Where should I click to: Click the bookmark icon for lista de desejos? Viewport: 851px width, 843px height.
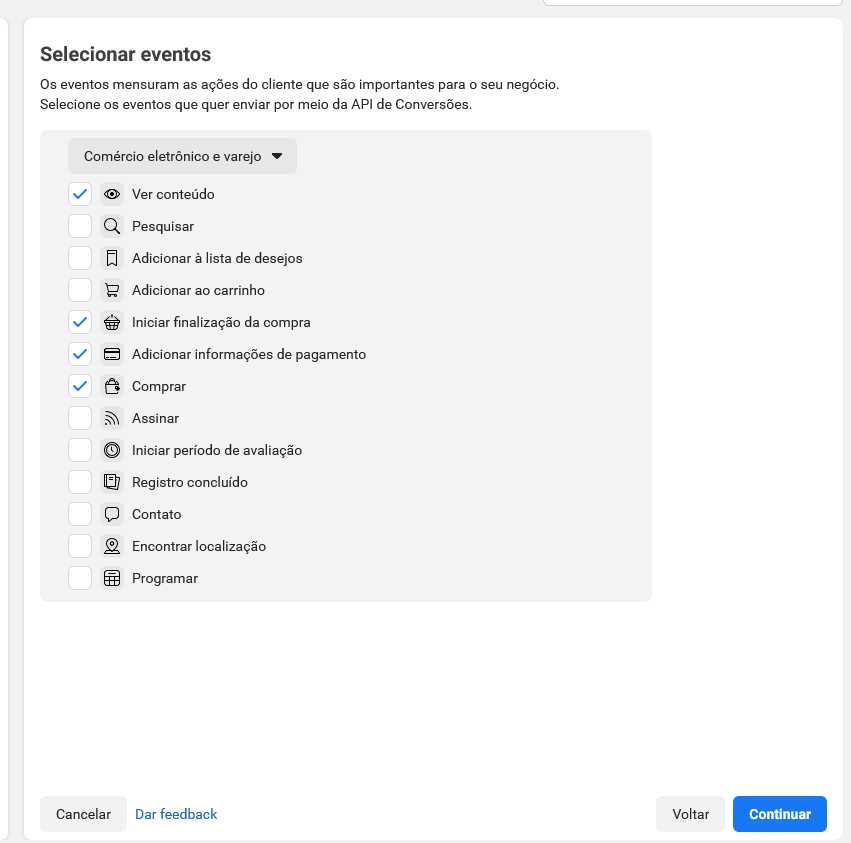click(x=112, y=258)
